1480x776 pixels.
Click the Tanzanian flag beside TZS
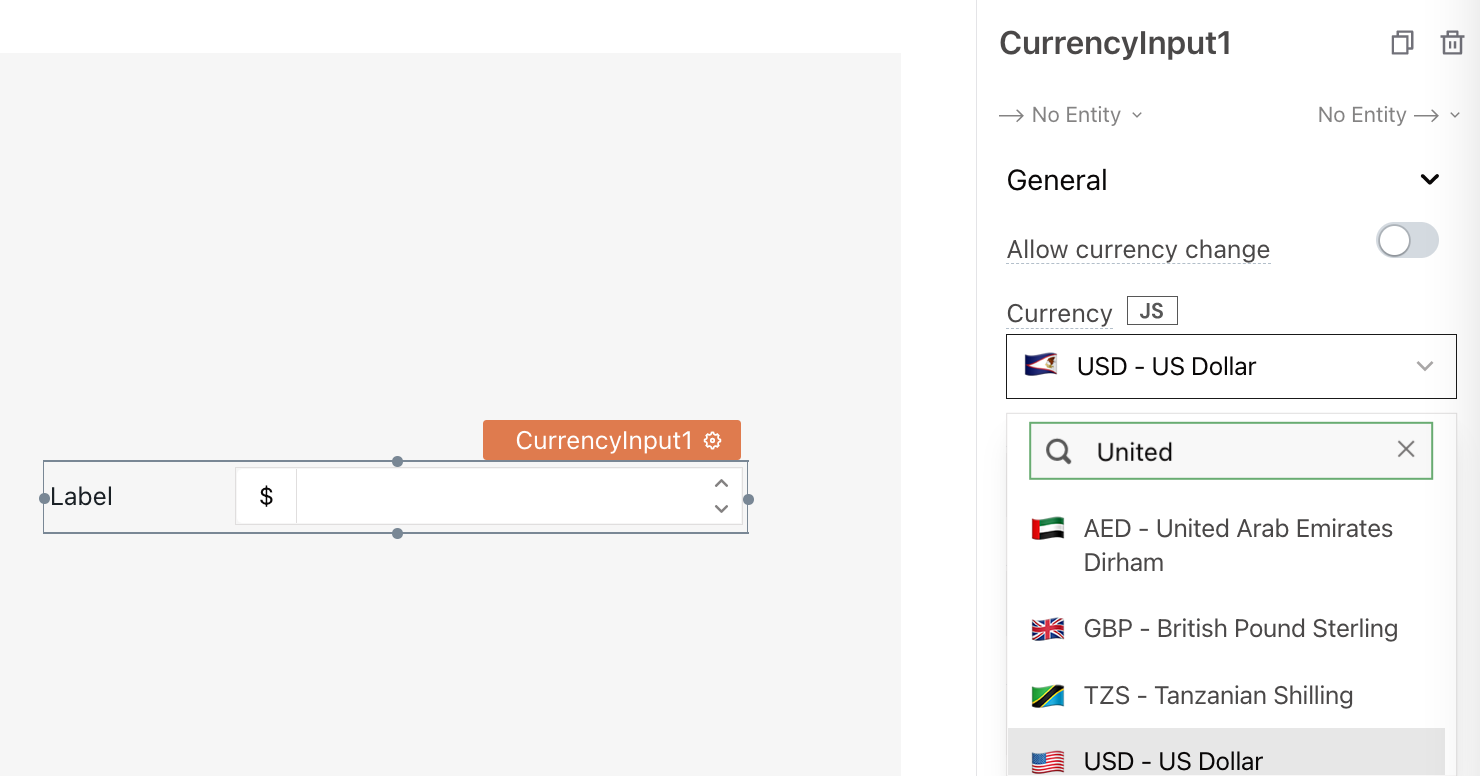[x=1047, y=695]
